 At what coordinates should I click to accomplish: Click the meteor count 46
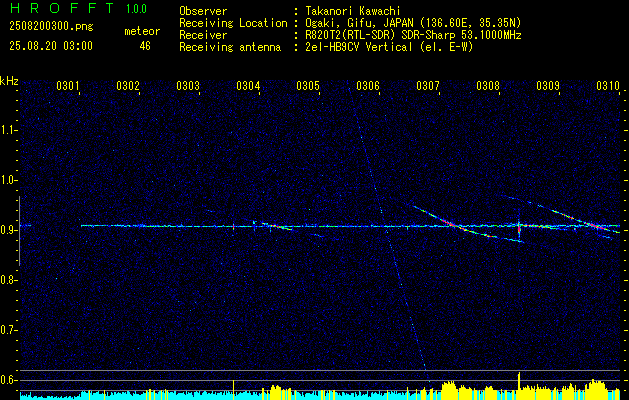[145, 46]
